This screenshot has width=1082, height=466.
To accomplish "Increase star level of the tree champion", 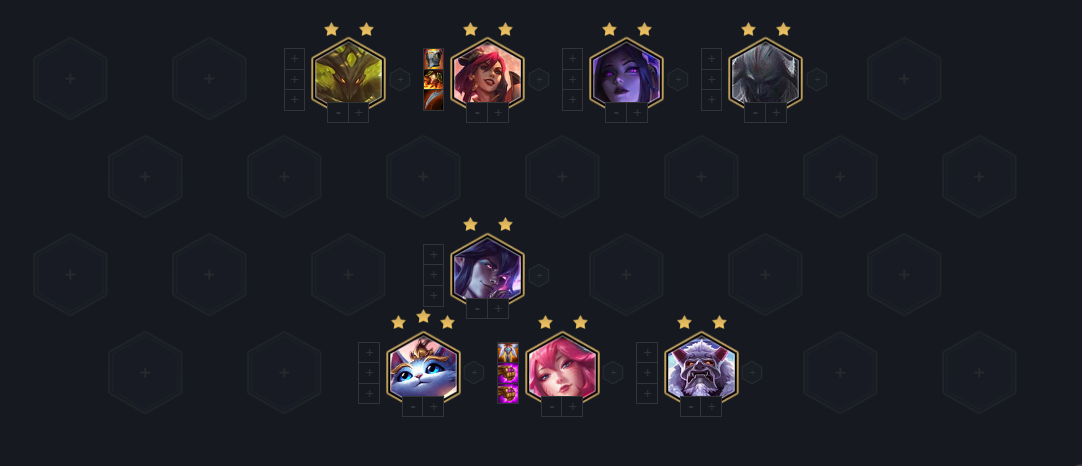I will [x=359, y=113].
